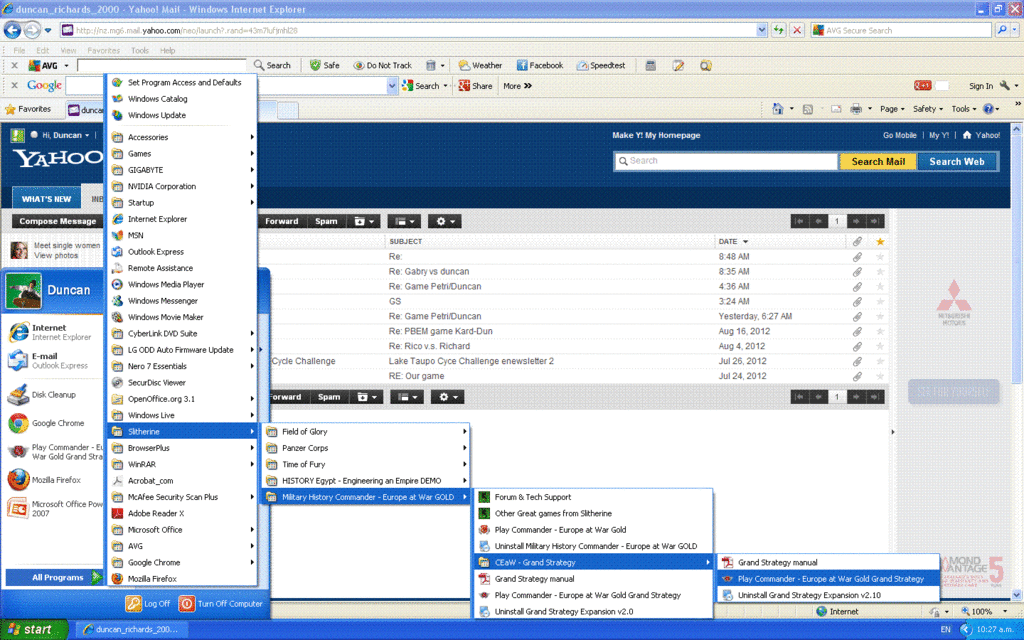Open the Favorites menu in menu bar
Screen dimensions: 1024x640
[x=103, y=50]
